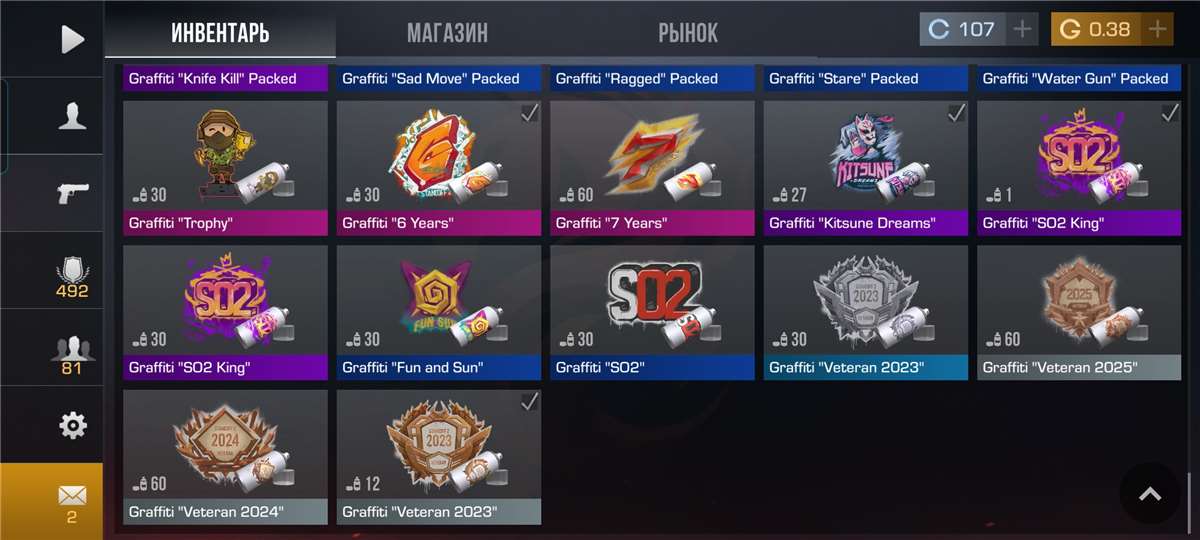Open the weapons pistol icon
The width and height of the screenshot is (1200, 540).
(72, 193)
